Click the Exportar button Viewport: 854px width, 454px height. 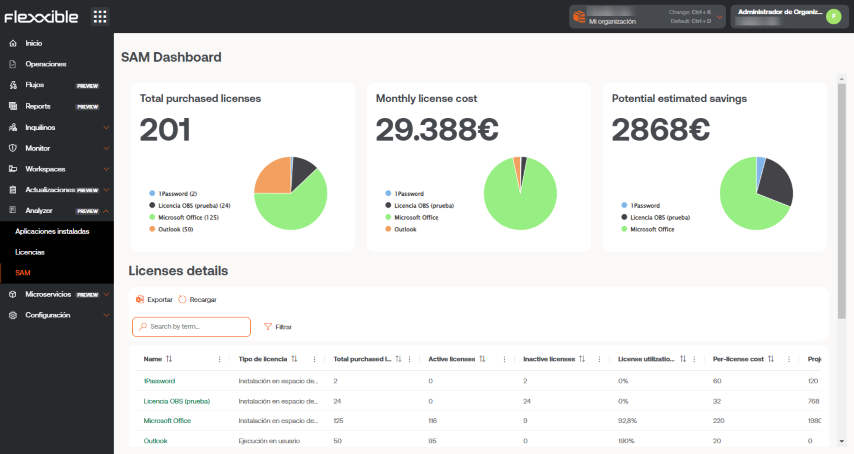(x=154, y=299)
